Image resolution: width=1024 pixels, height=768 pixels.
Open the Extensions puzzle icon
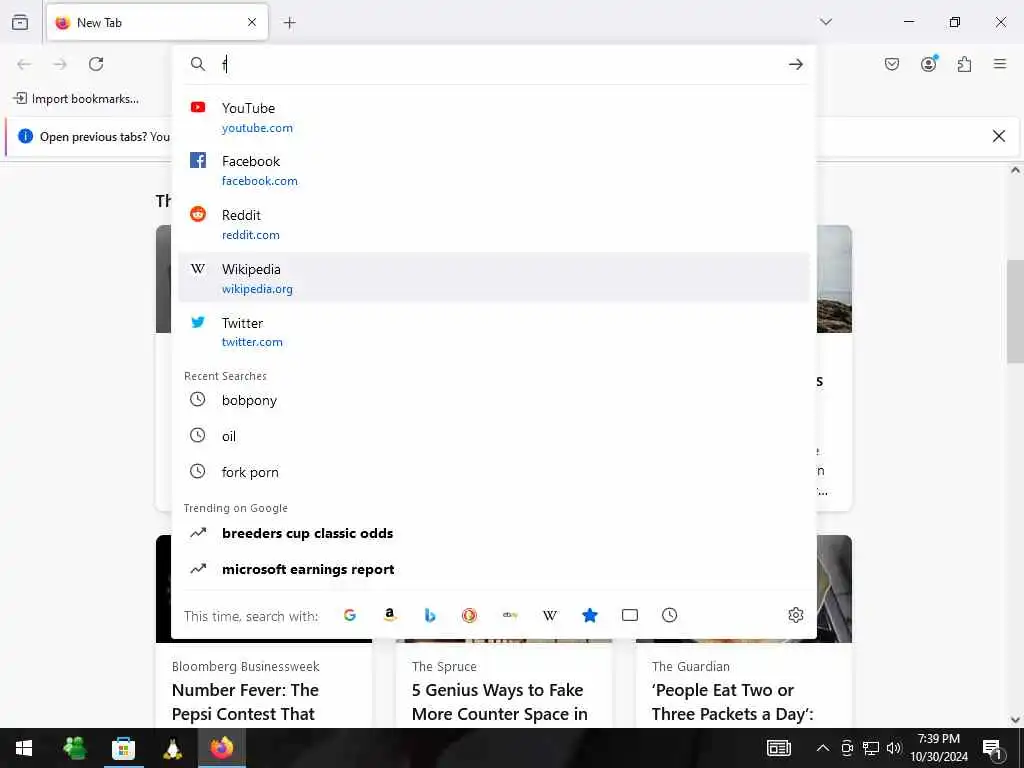click(x=964, y=64)
